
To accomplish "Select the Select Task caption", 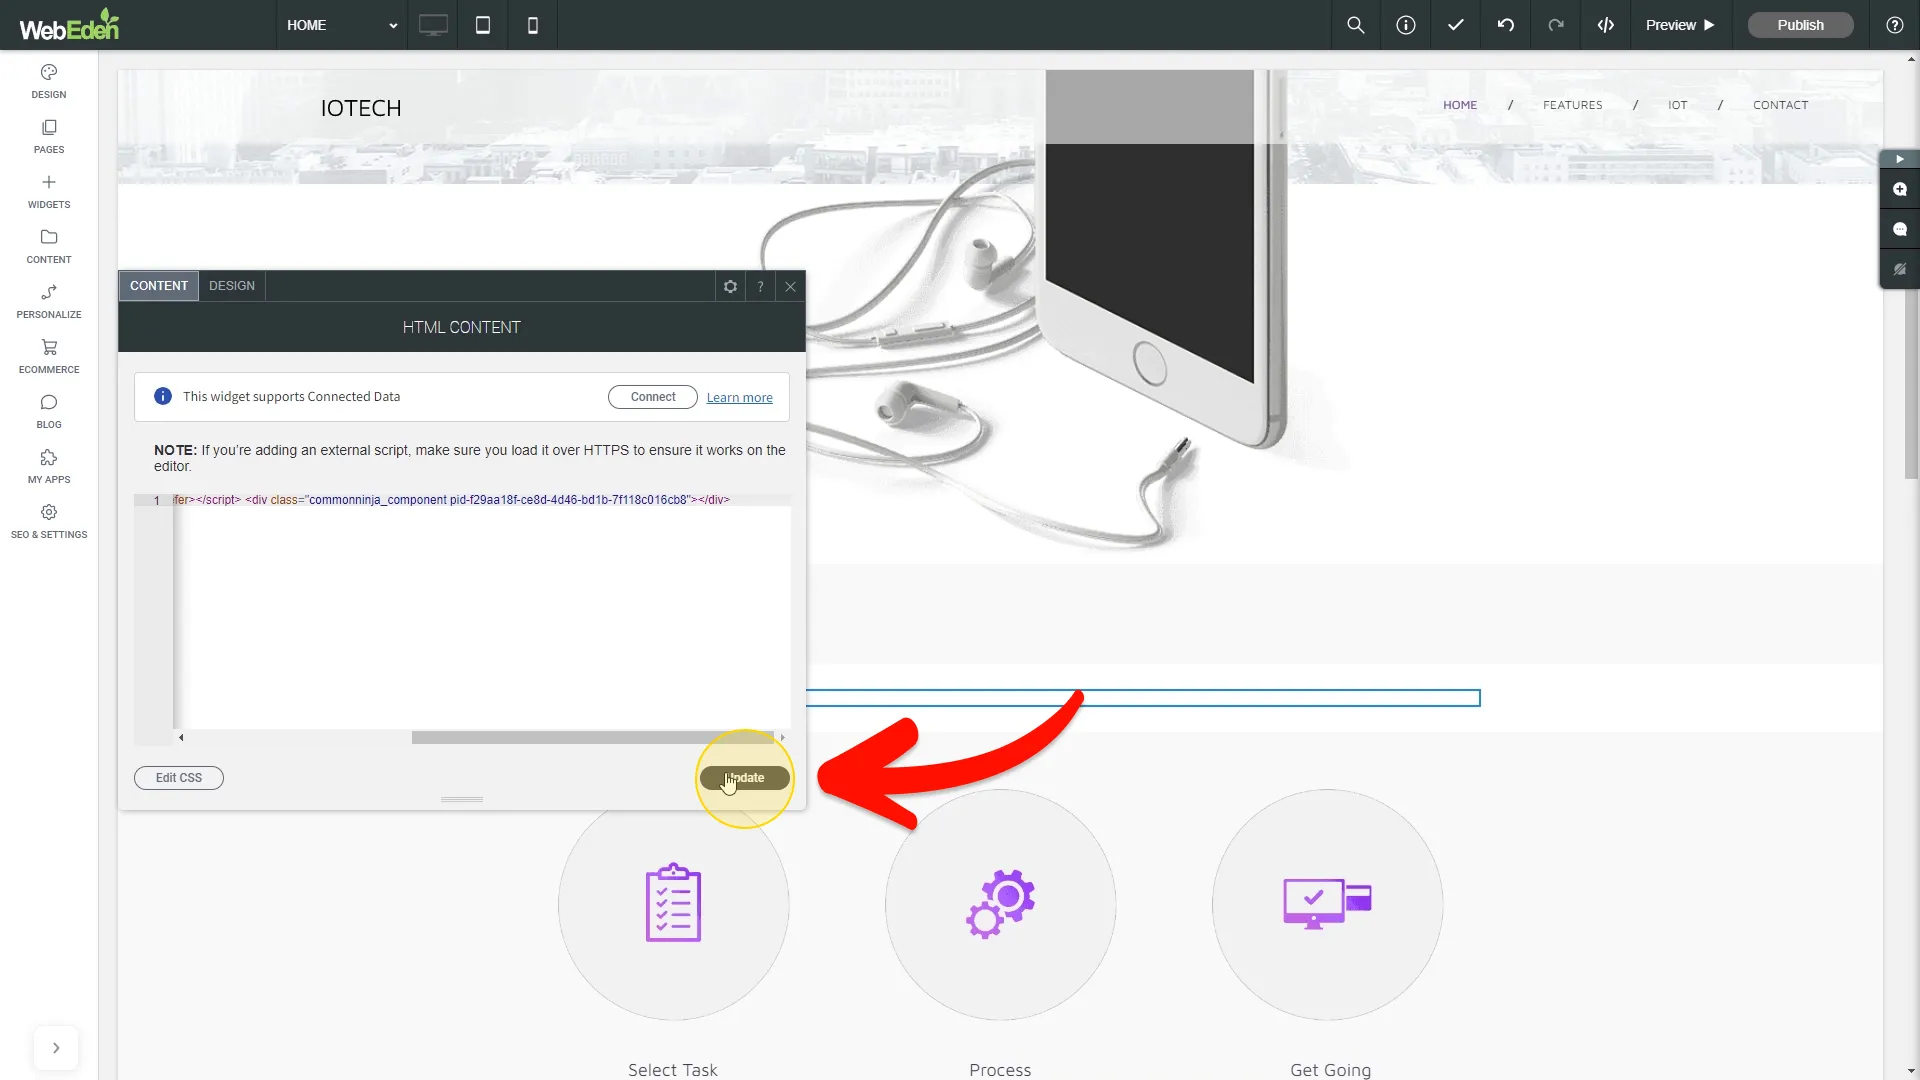I will click(x=673, y=1070).
